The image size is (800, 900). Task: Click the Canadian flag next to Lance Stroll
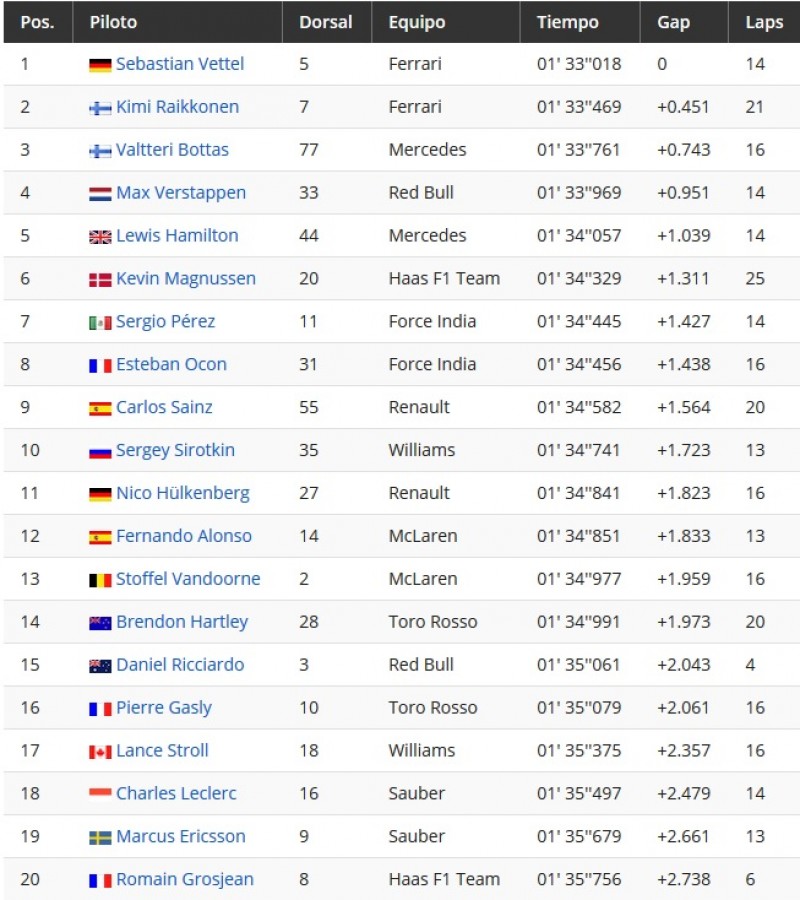100,752
